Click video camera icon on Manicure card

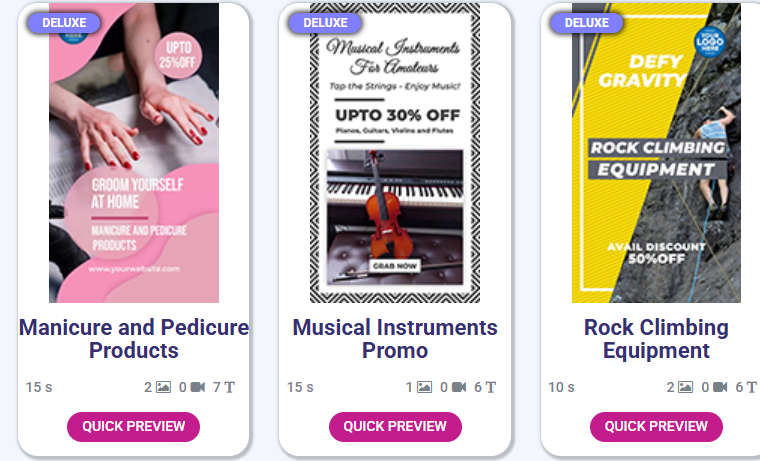[x=197, y=387]
